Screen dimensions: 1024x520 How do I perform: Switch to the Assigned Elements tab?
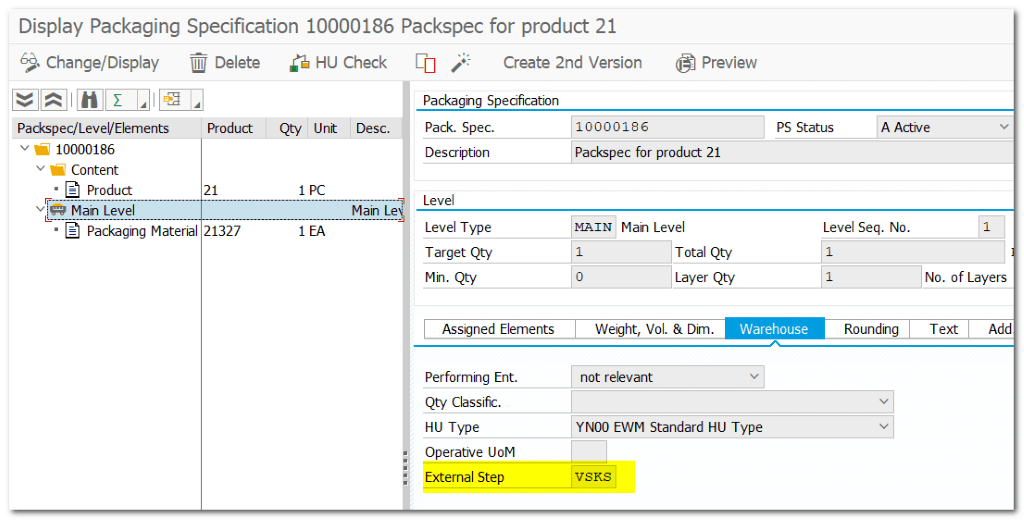[498, 329]
